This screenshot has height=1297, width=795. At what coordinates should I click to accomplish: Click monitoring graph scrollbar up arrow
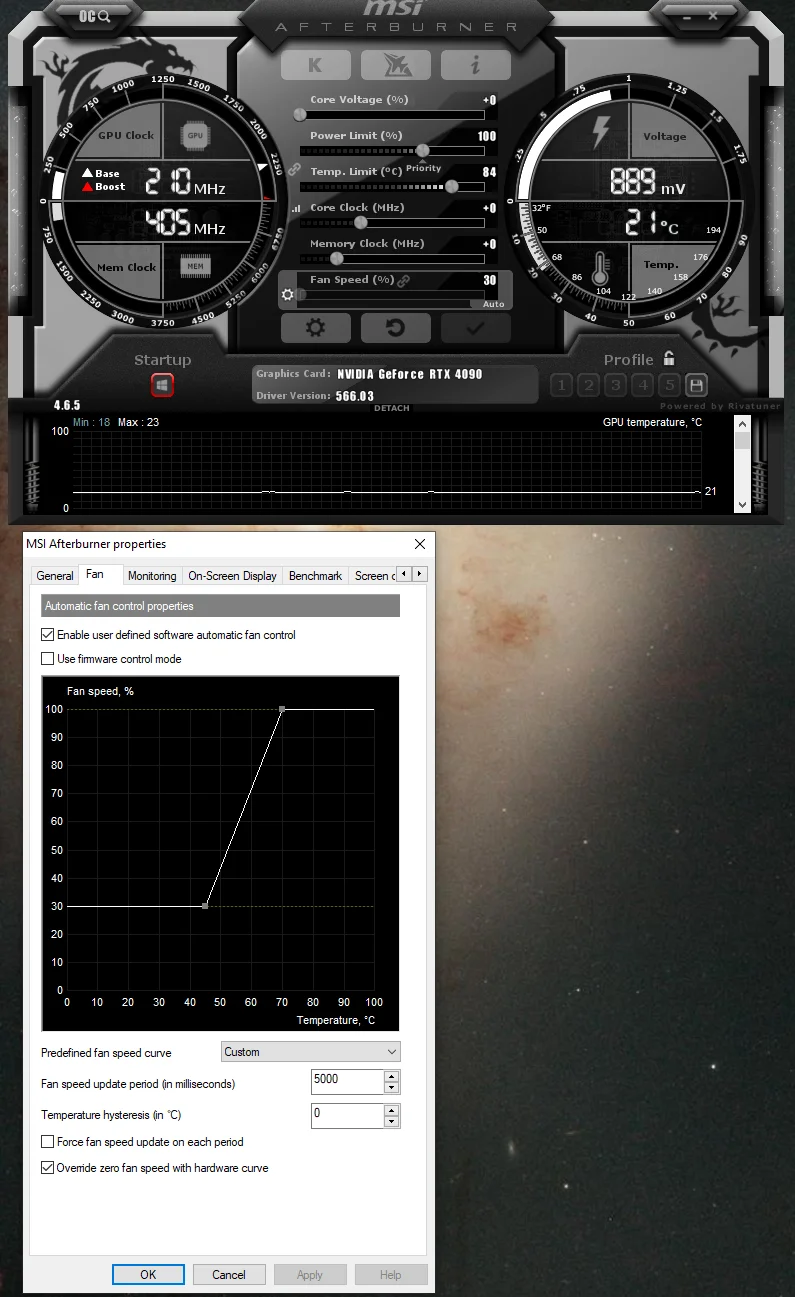742,424
